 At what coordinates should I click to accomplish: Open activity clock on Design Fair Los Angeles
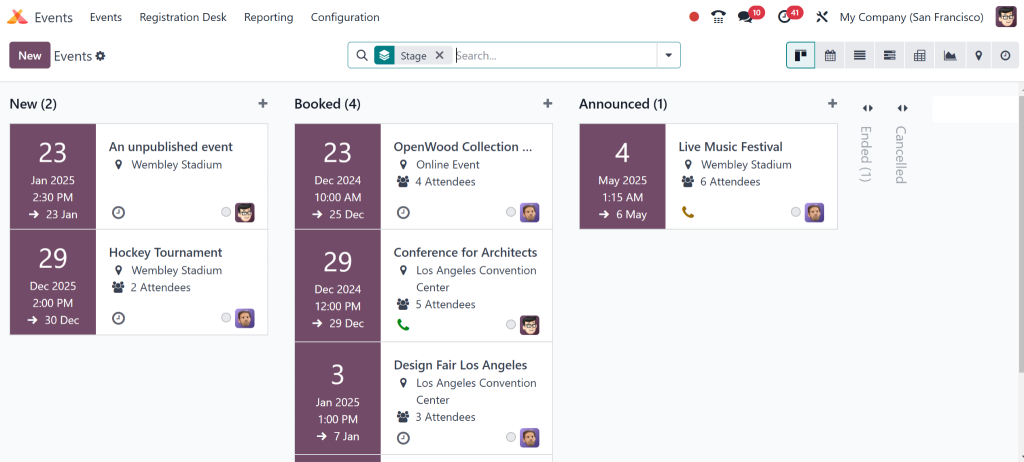coord(403,438)
